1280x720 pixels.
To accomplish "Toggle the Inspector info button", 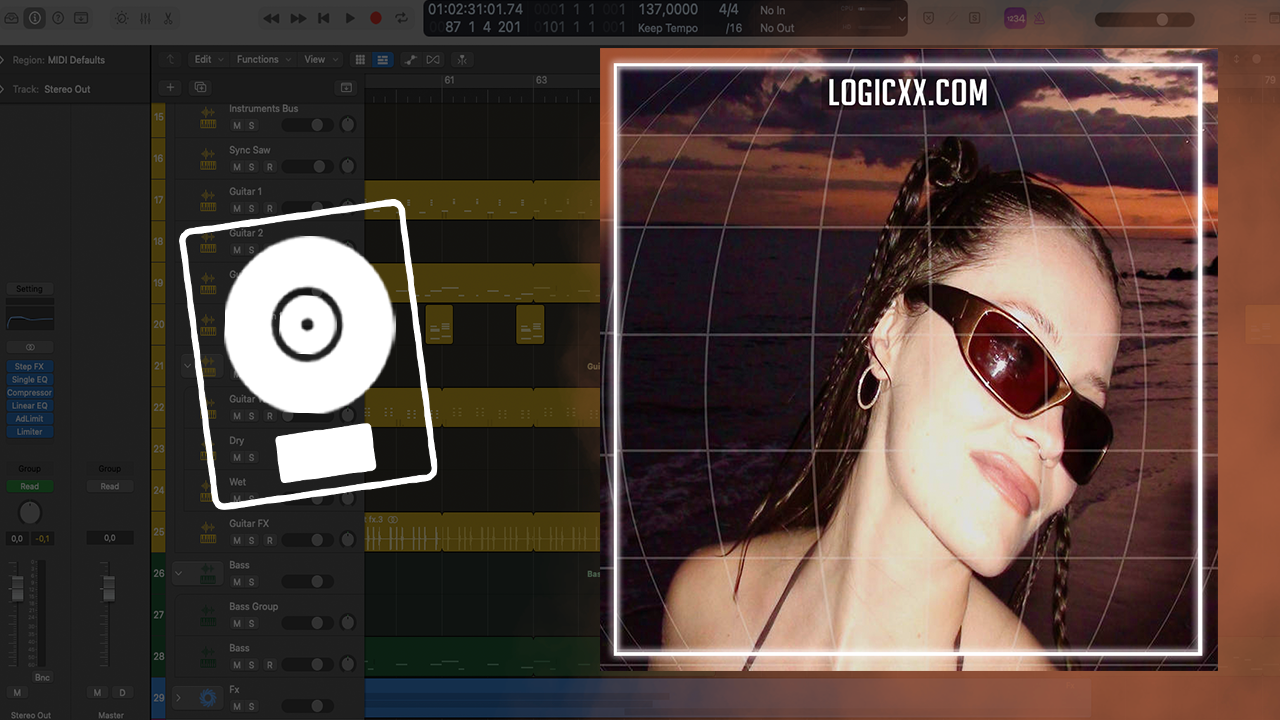I will pos(35,18).
